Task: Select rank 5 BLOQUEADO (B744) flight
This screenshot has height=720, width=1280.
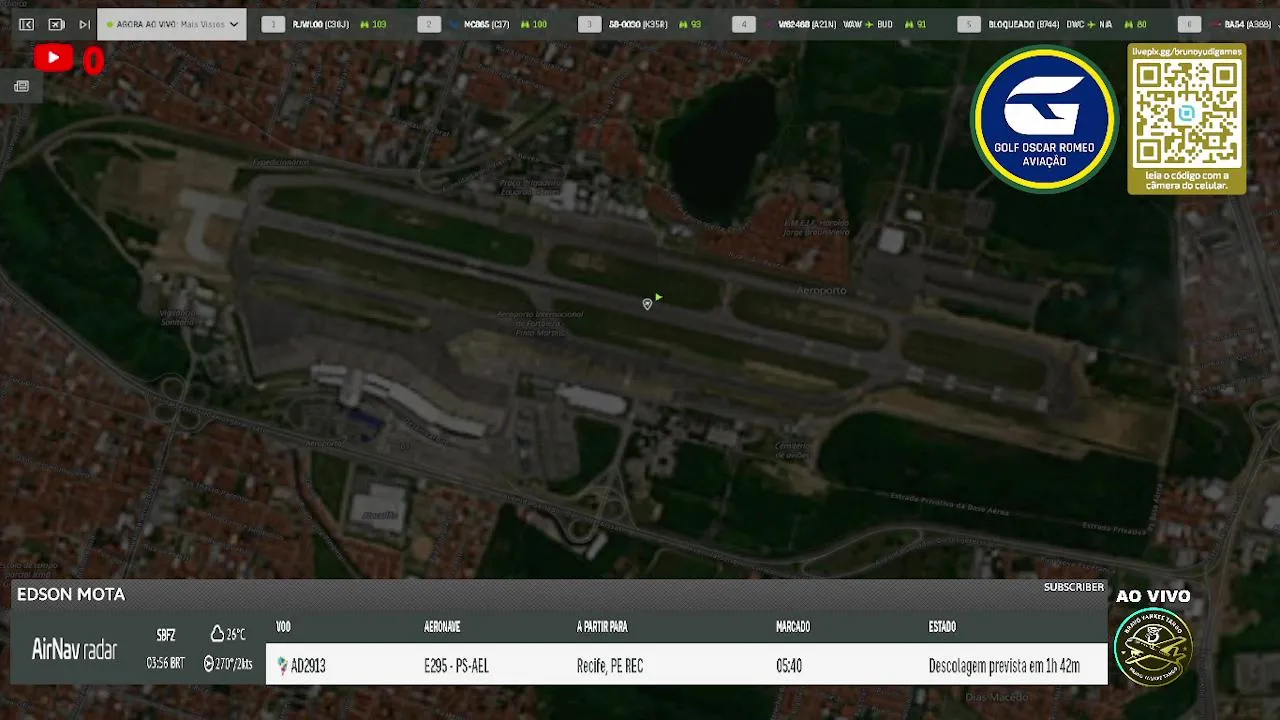Action: point(1024,24)
